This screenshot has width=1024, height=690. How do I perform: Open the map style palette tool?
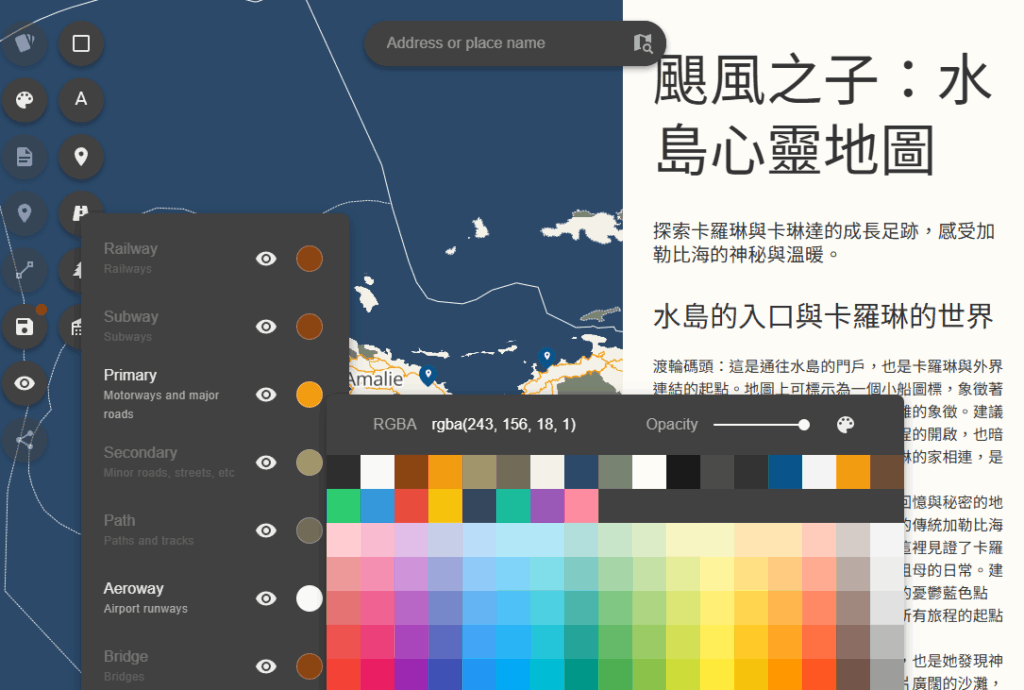pyautogui.click(x=25, y=99)
